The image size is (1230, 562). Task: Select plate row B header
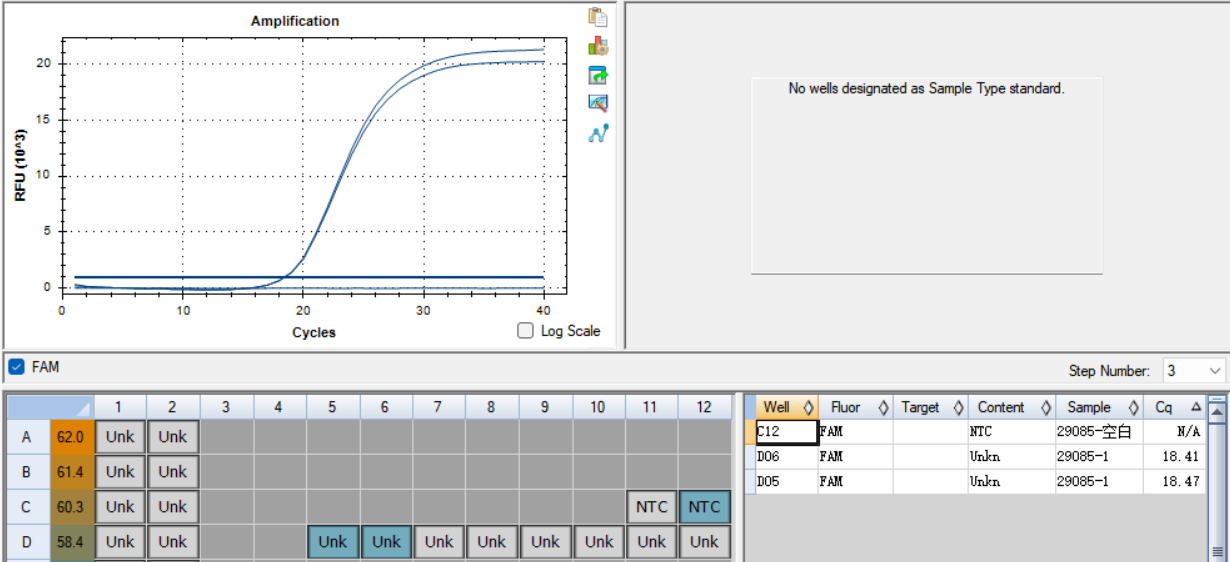tap(28, 472)
